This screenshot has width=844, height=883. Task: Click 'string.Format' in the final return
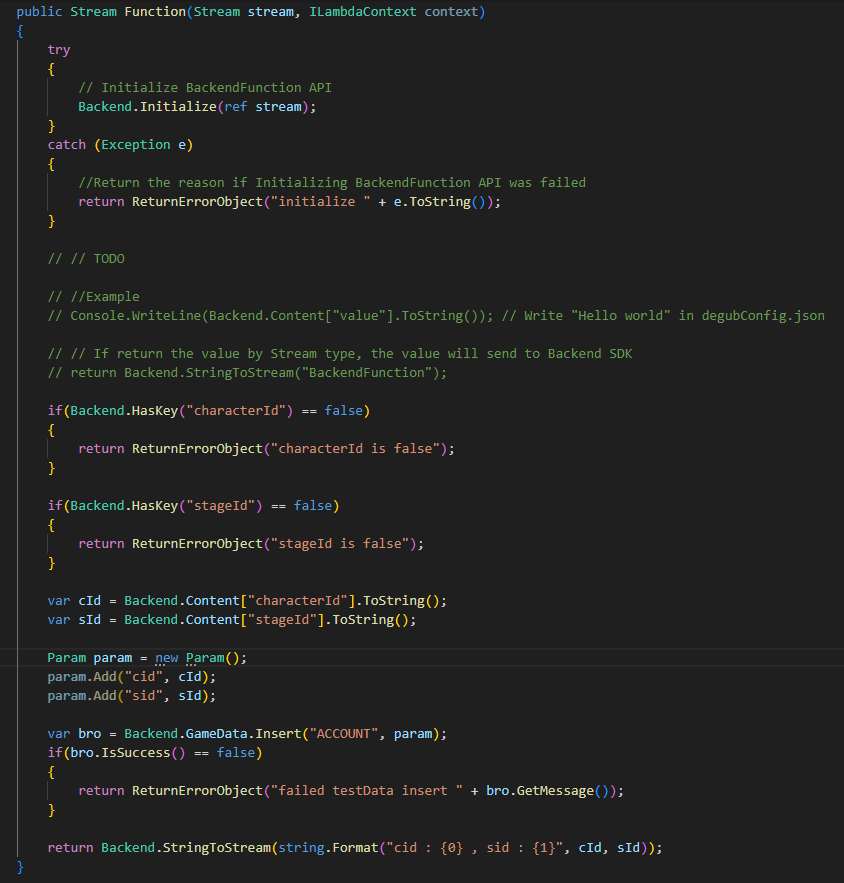(328, 848)
